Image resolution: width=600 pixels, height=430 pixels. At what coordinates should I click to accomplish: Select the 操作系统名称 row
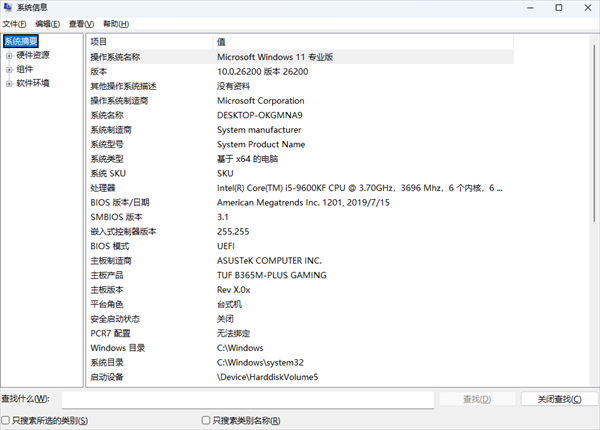[301, 57]
